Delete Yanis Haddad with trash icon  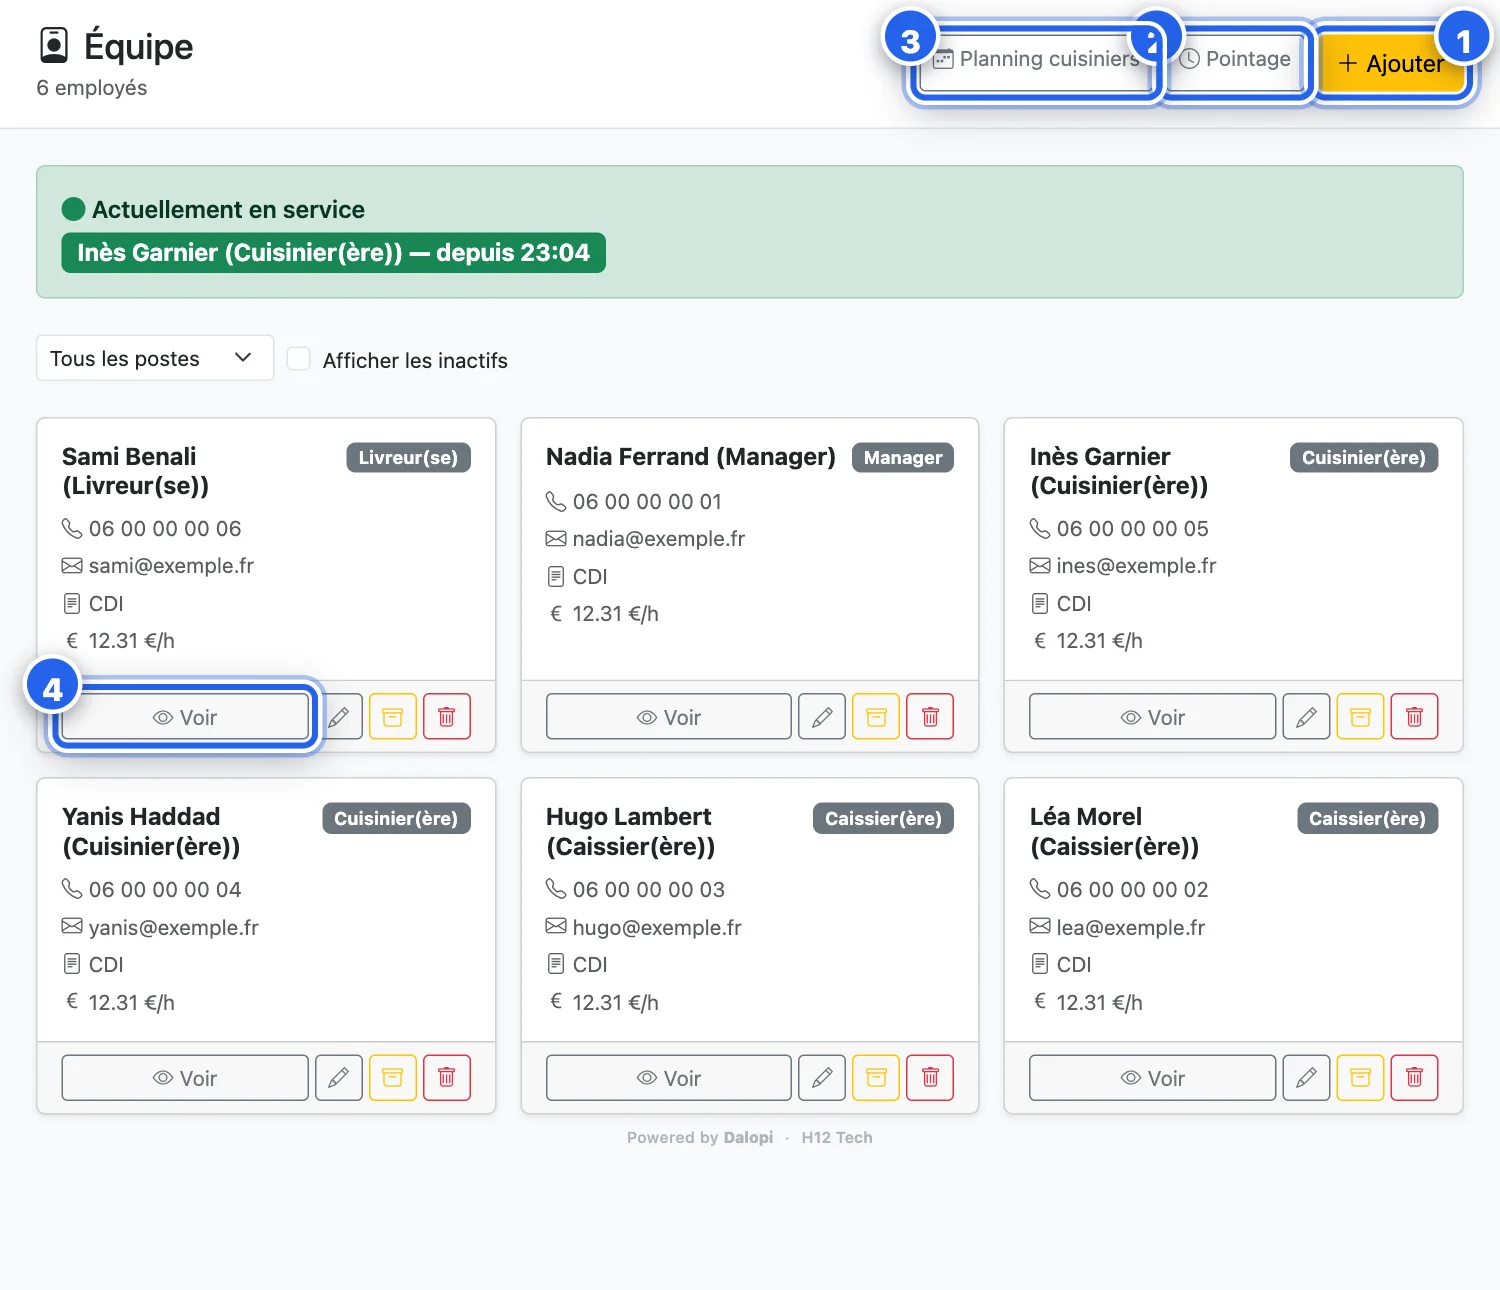coord(447,1078)
